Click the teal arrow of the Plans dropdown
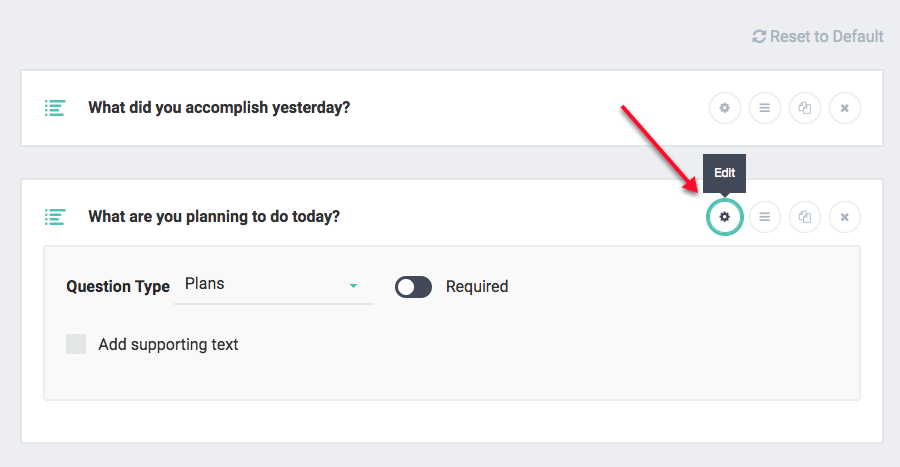Image resolution: width=900 pixels, height=467 pixels. coord(353,286)
